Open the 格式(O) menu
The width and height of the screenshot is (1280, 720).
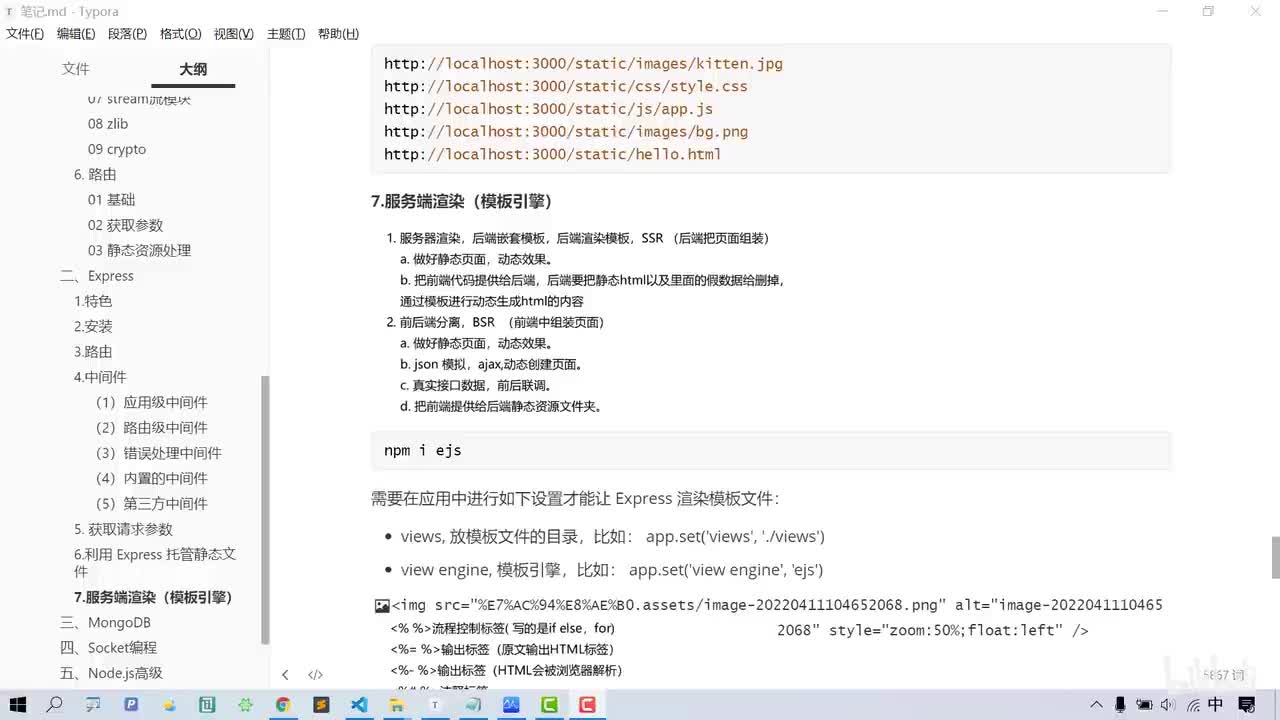pyautogui.click(x=180, y=34)
